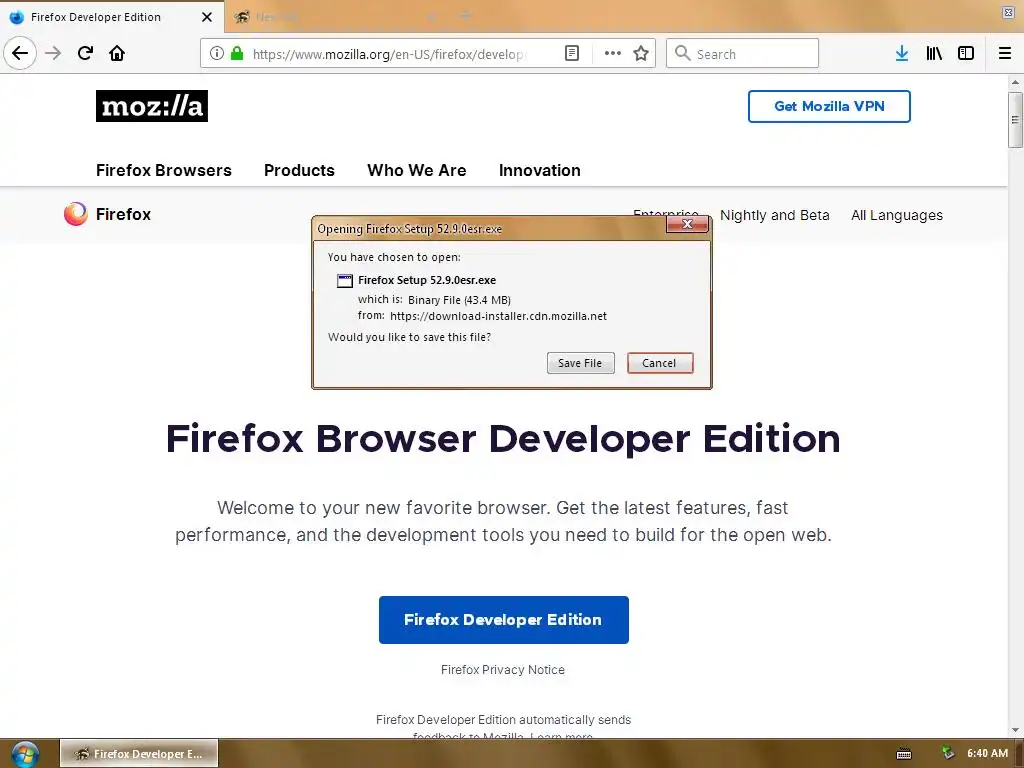Bookmark this page with the star
1024x768 pixels.
tap(641, 53)
